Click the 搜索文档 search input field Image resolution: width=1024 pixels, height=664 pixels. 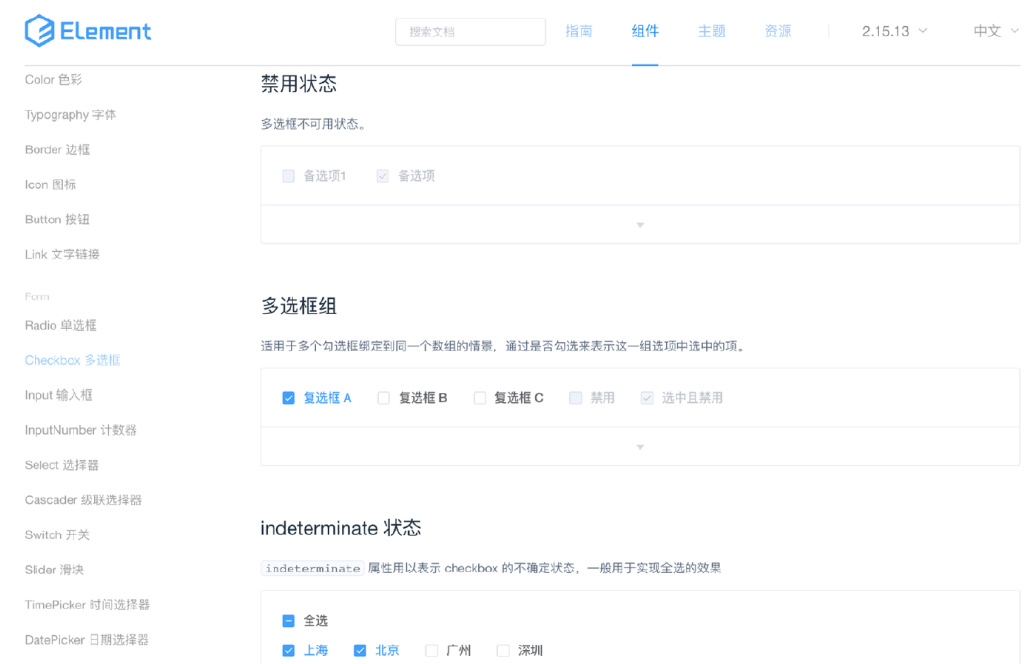pos(470,31)
